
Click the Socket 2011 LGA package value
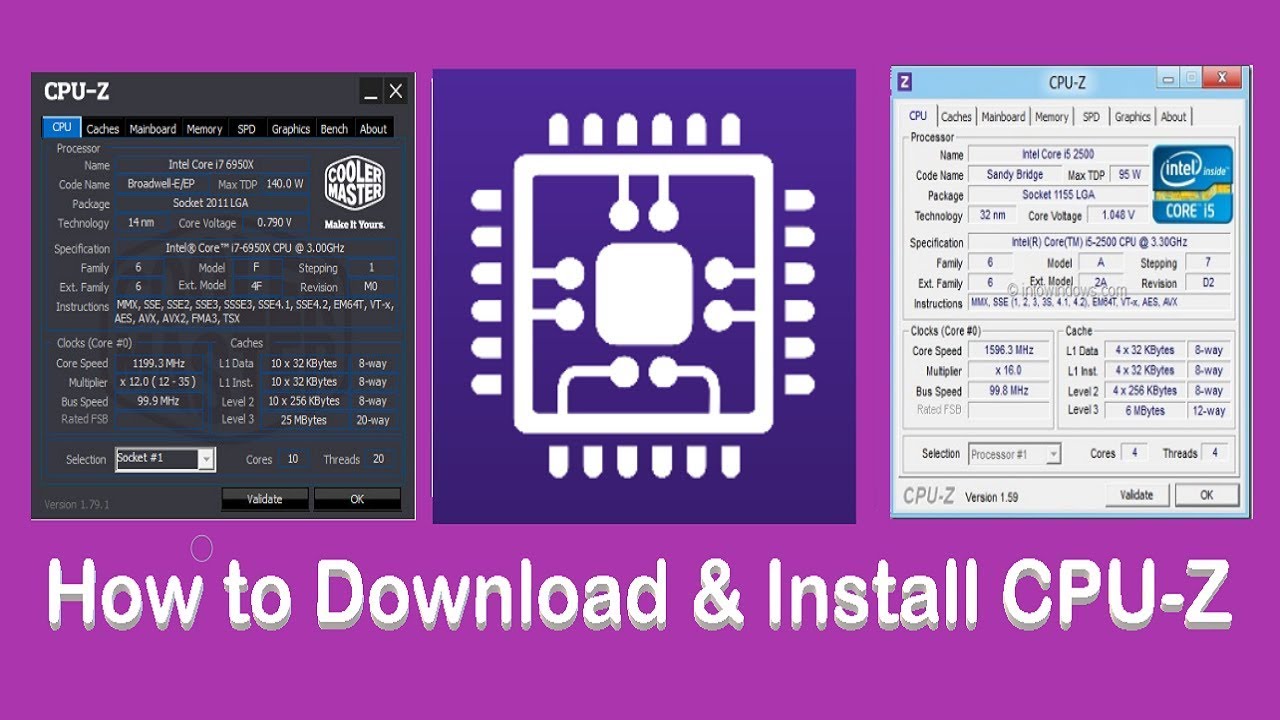click(x=212, y=203)
